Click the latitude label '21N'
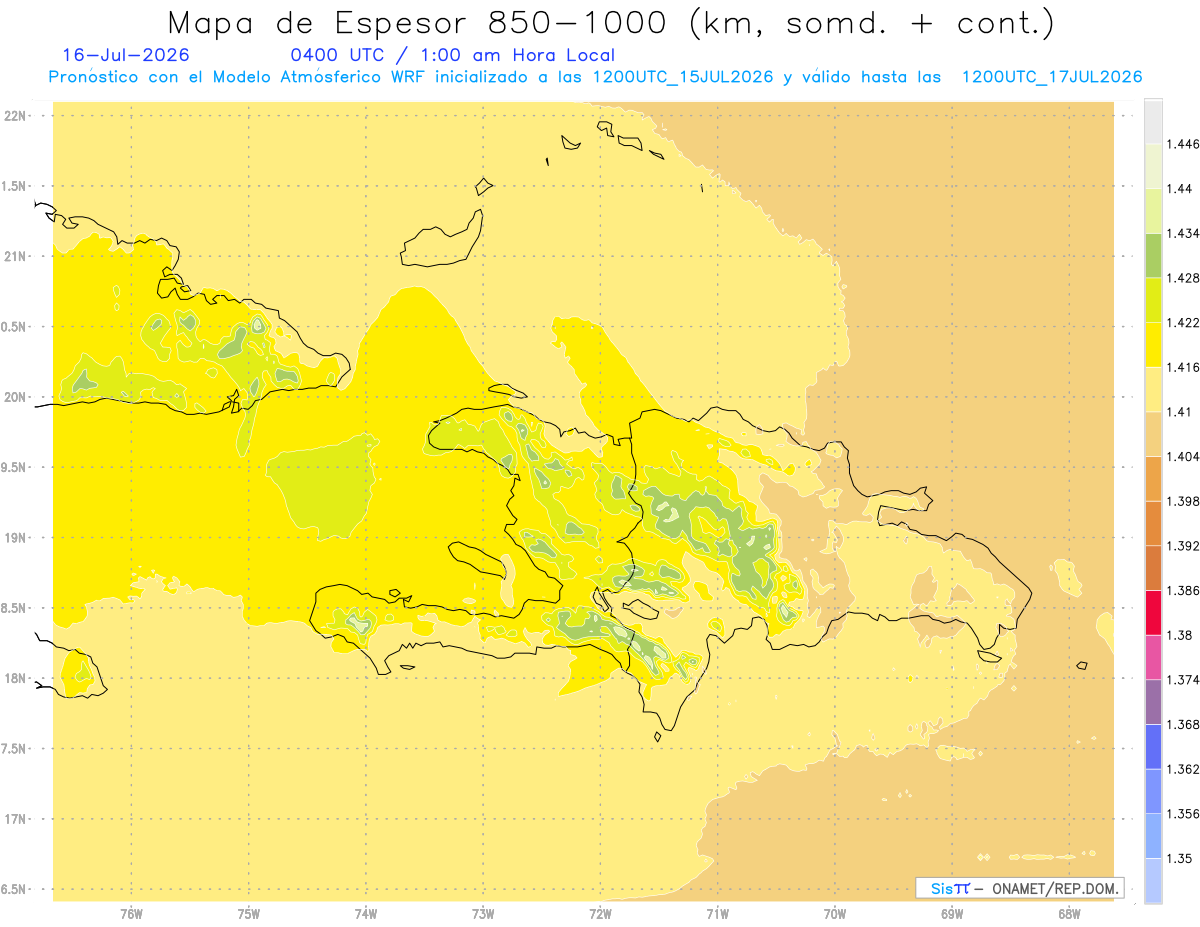This screenshot has width=1200, height=927. coord(14,256)
